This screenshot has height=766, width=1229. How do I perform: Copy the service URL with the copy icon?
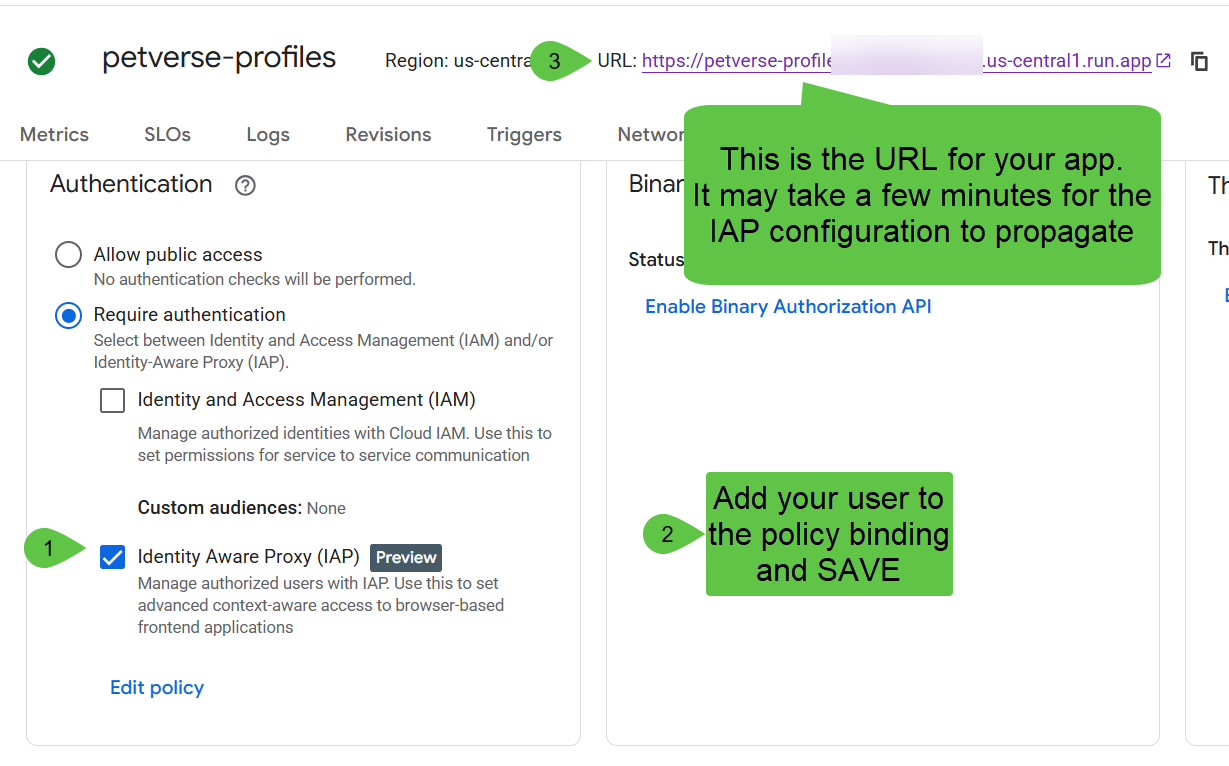[1199, 61]
